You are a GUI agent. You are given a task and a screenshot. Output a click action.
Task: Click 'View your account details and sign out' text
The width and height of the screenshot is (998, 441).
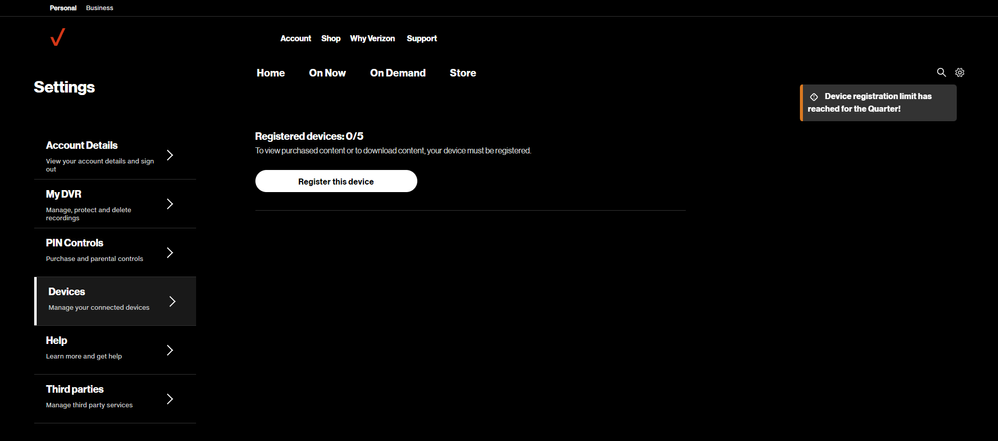tap(100, 165)
